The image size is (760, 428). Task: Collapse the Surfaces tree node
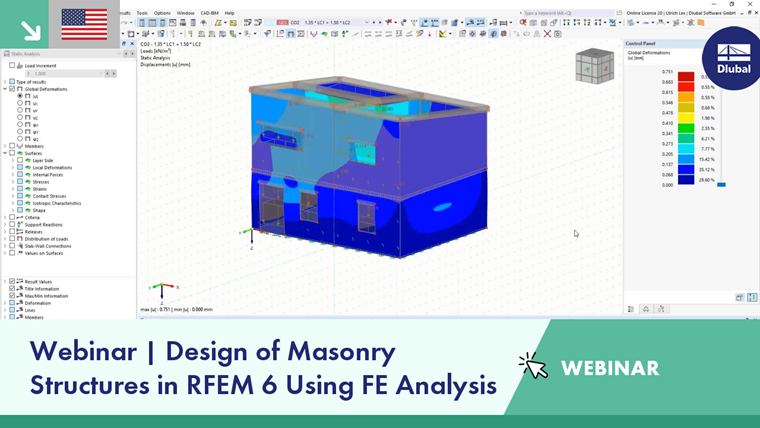(x=5, y=153)
